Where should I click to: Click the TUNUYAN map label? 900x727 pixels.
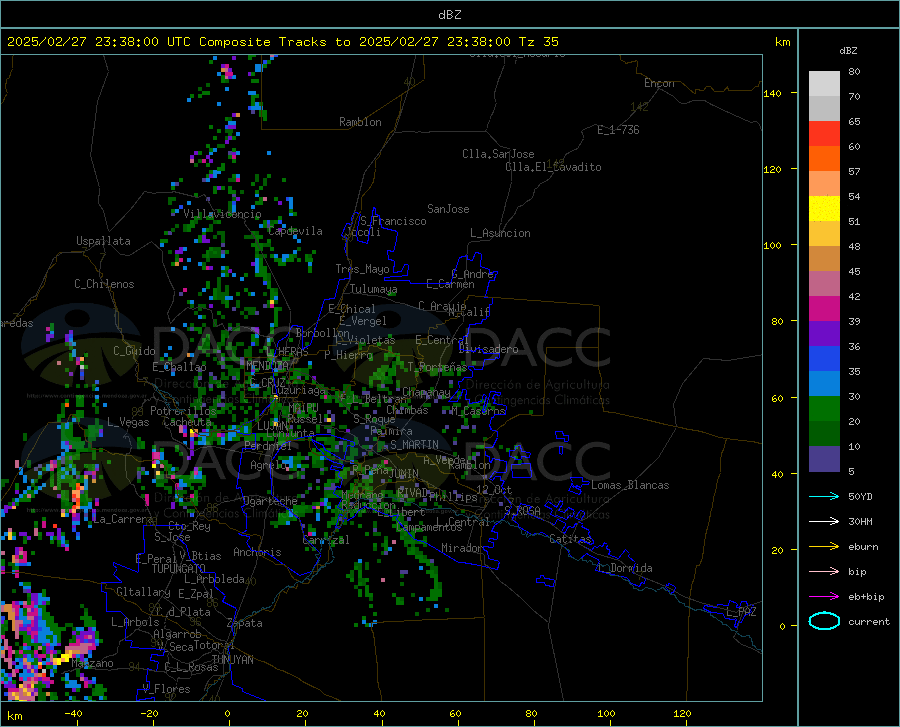point(232,659)
